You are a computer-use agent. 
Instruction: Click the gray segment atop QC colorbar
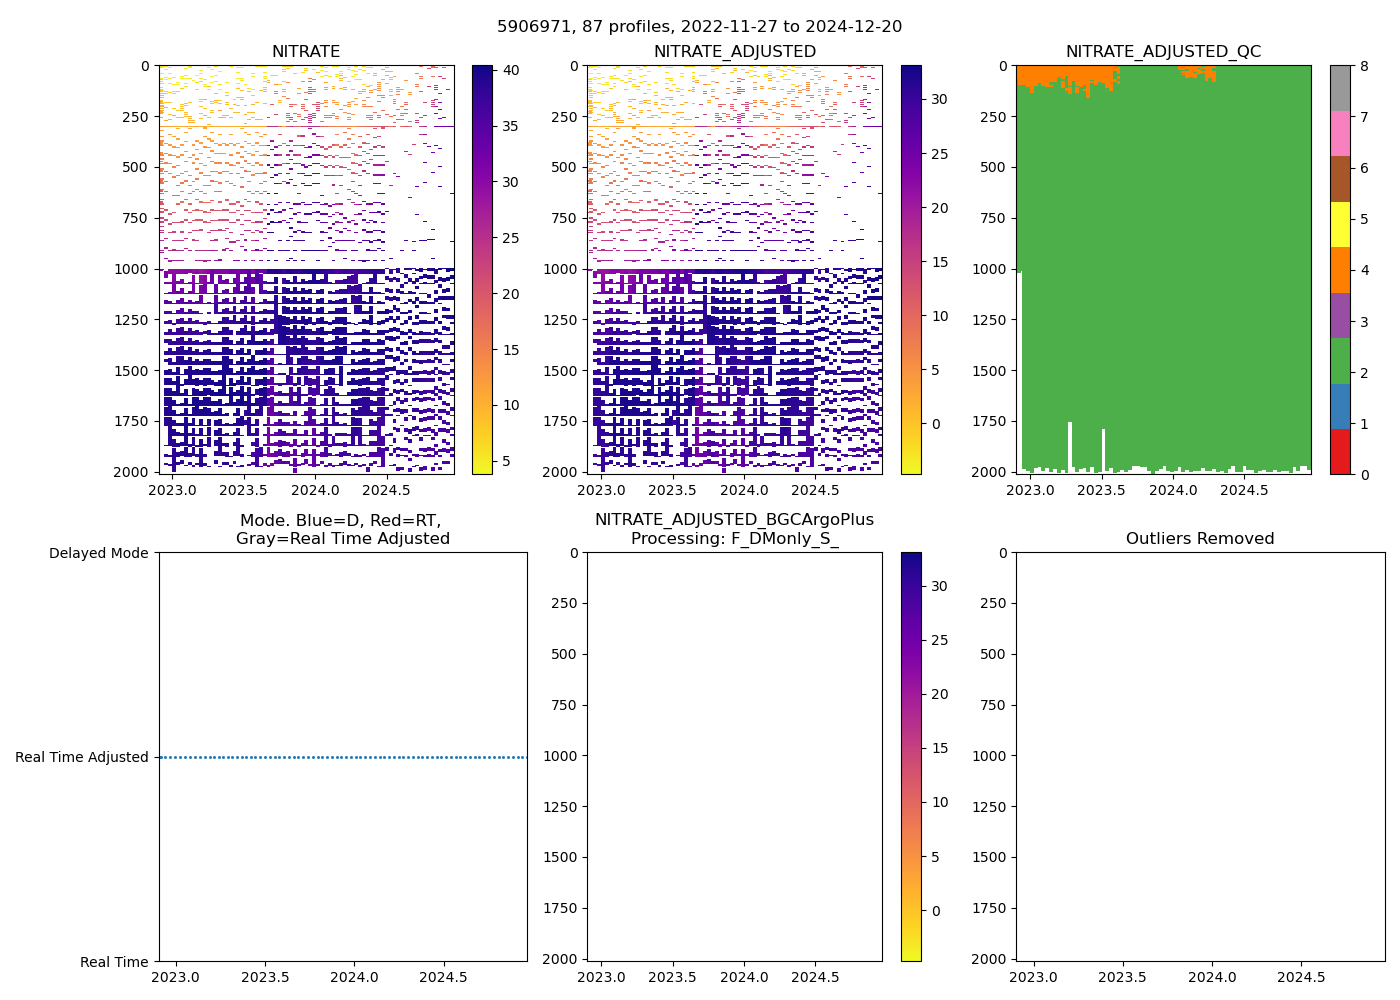point(1340,88)
